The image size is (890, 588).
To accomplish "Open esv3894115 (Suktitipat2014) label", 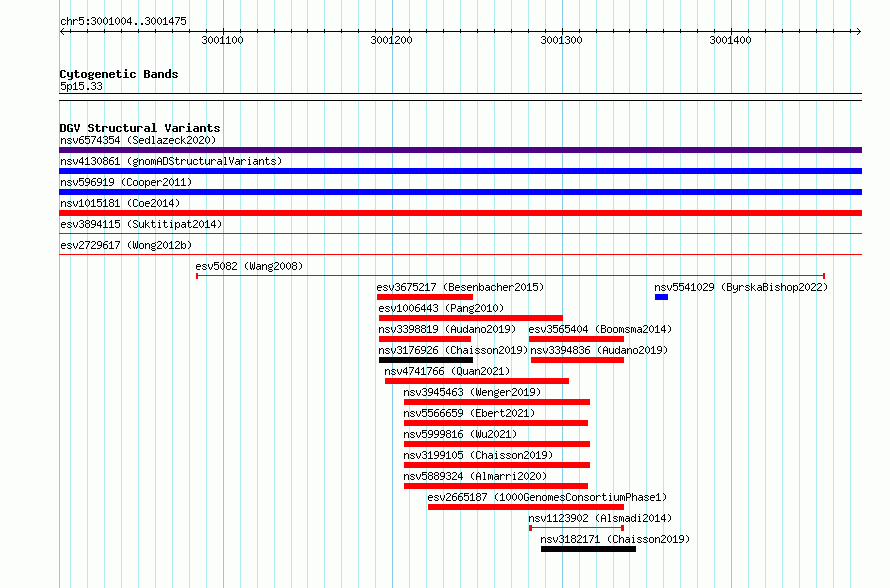I will (x=141, y=224).
